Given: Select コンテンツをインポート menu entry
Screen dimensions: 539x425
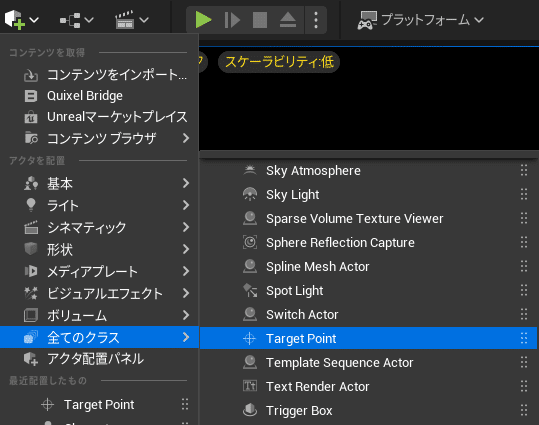Looking at the screenshot, I should pyautogui.click(x=99, y=75).
